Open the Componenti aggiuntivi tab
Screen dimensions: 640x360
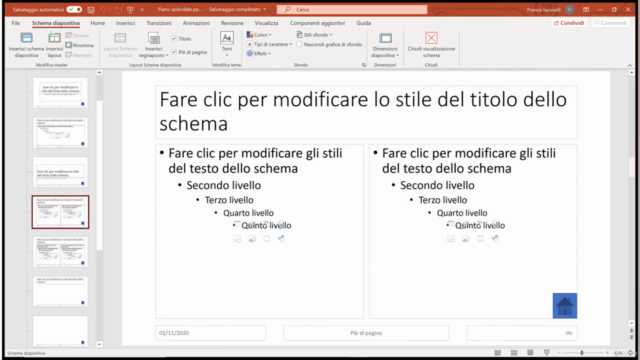[x=317, y=23]
